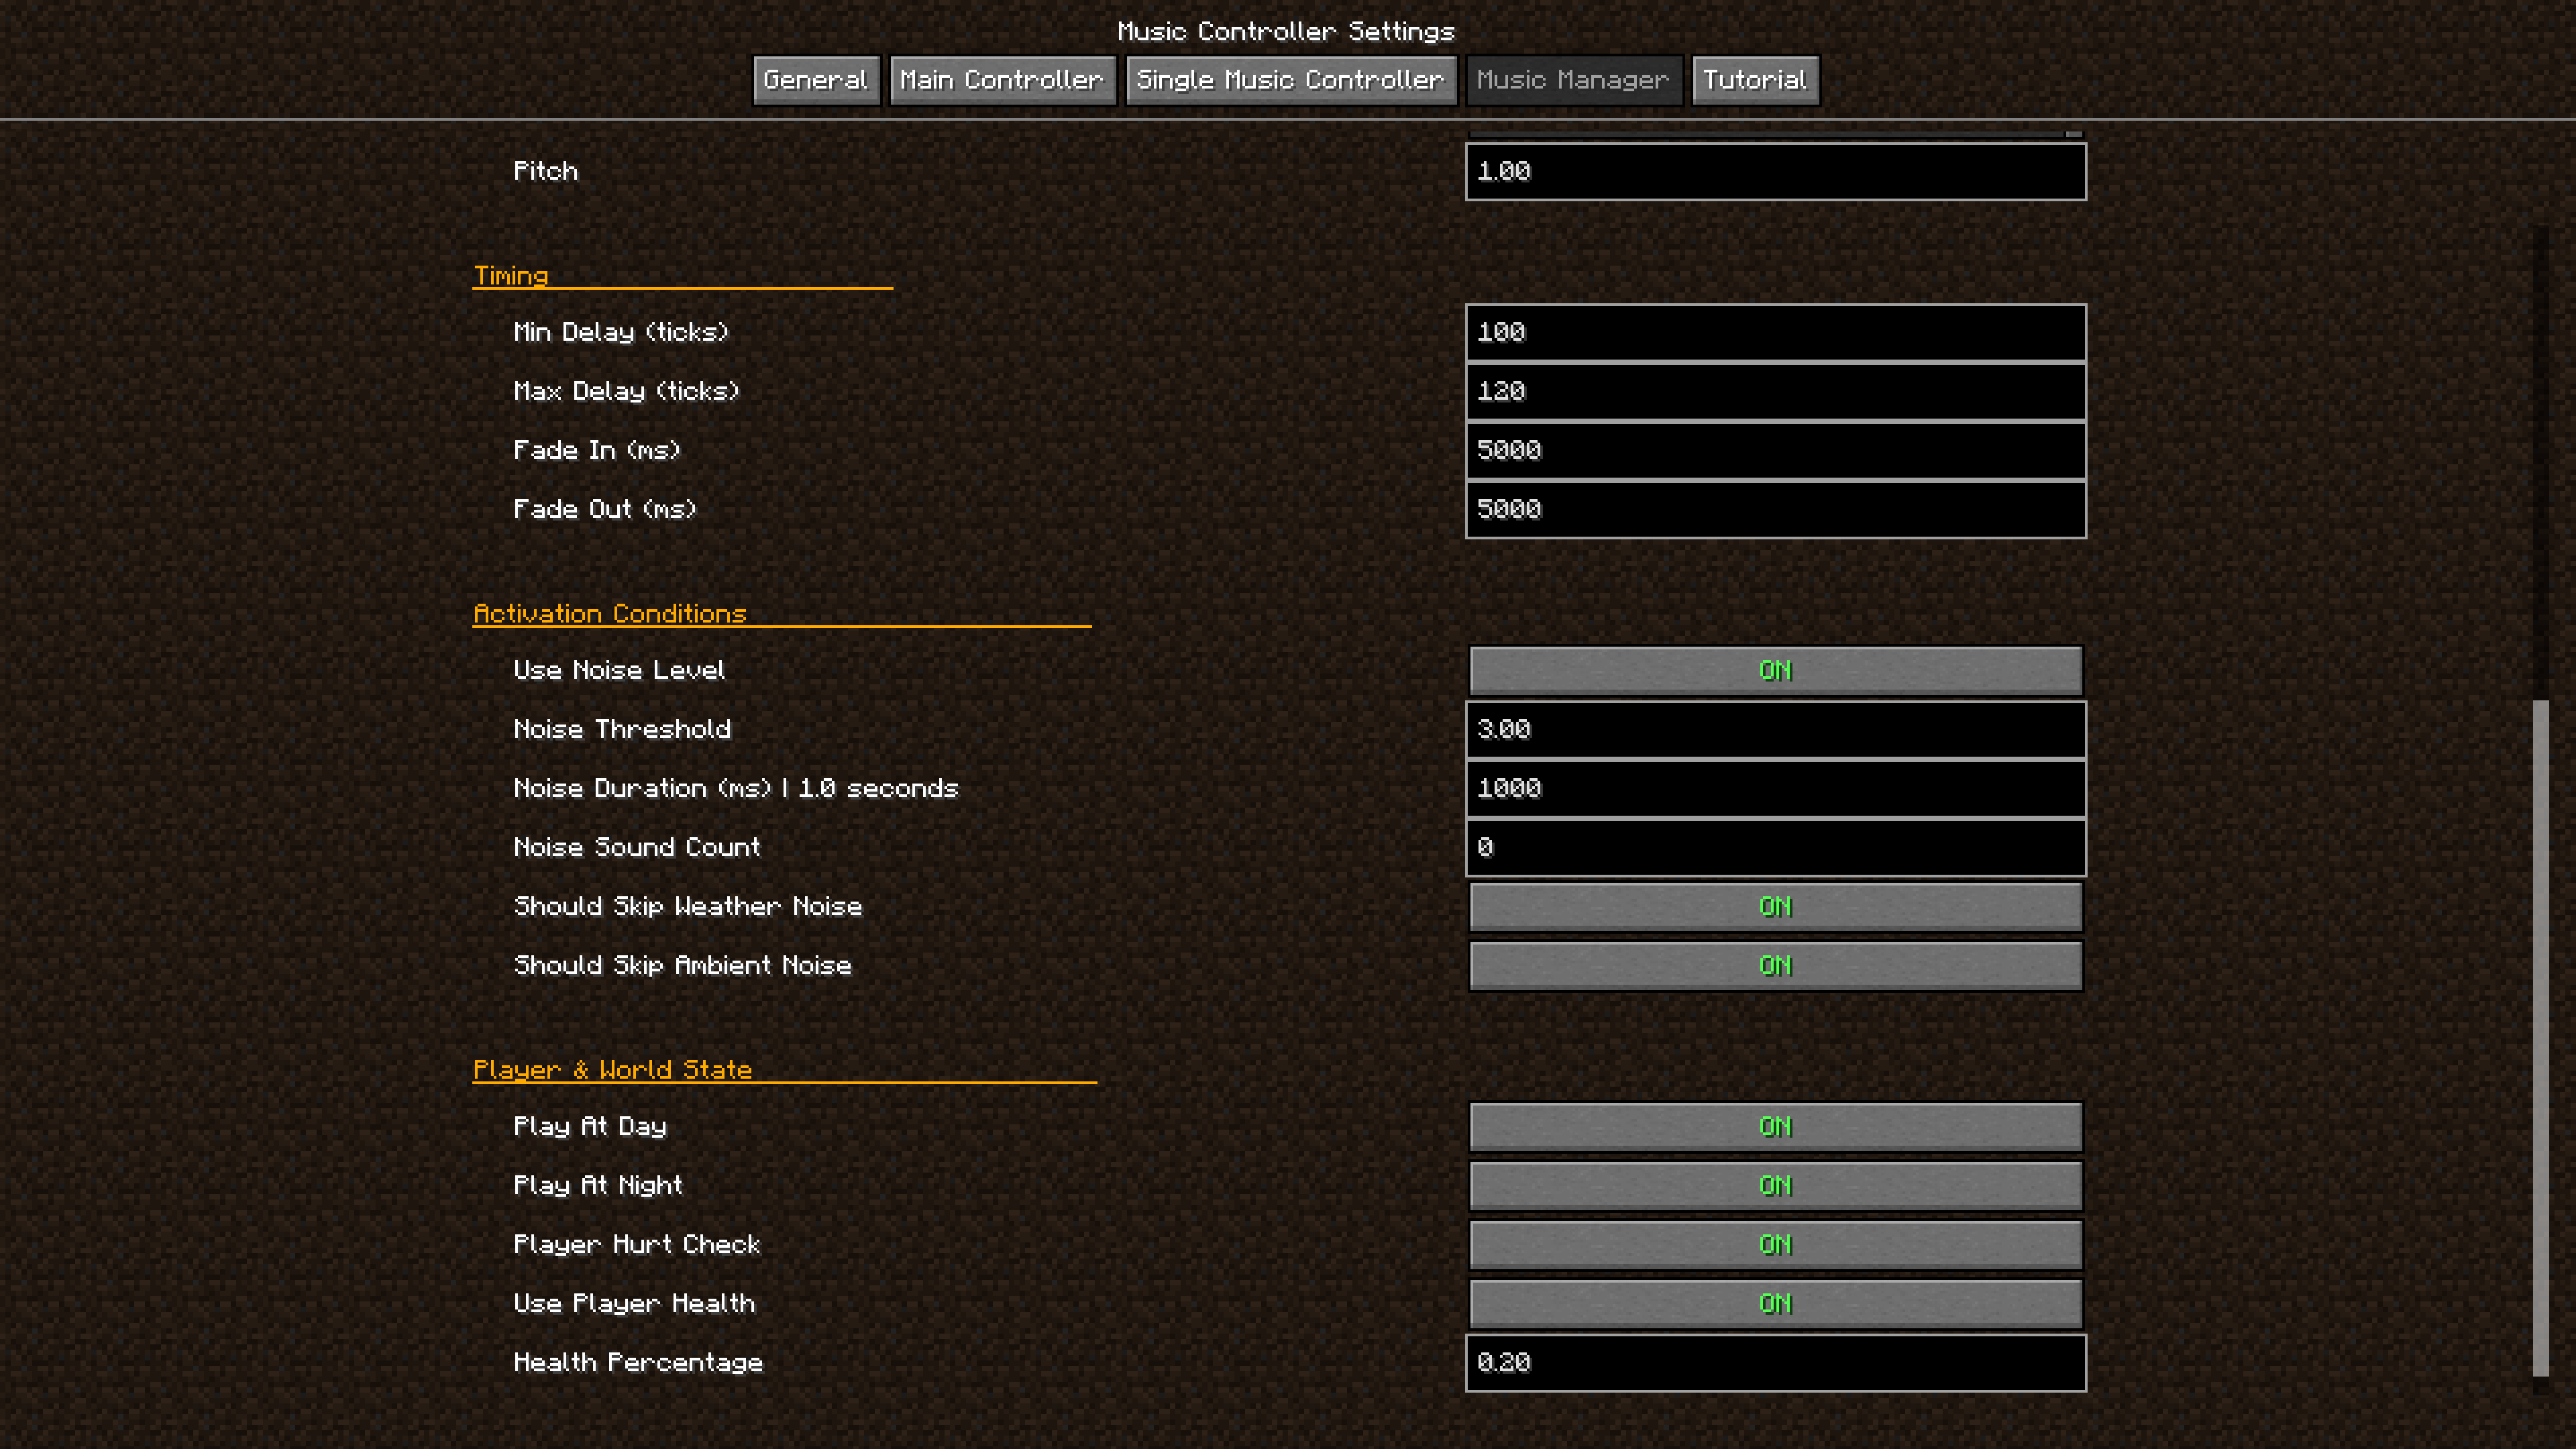
Task: Focus the Health Percentage field
Action: [1775, 1362]
